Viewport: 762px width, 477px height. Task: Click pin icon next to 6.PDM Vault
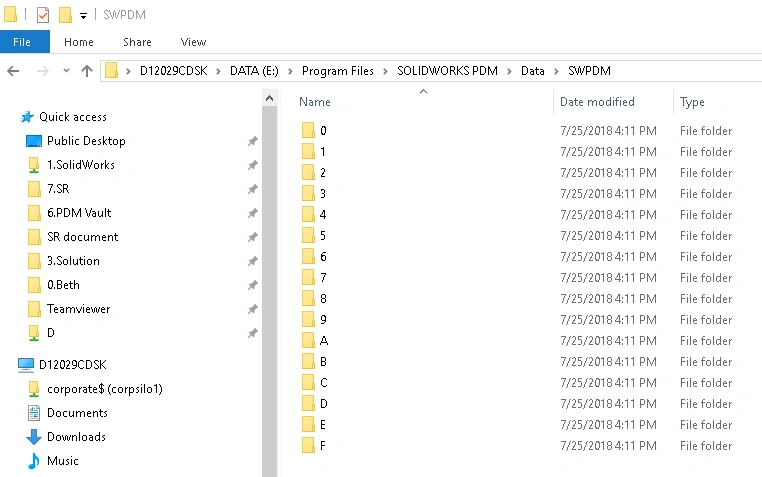point(253,213)
